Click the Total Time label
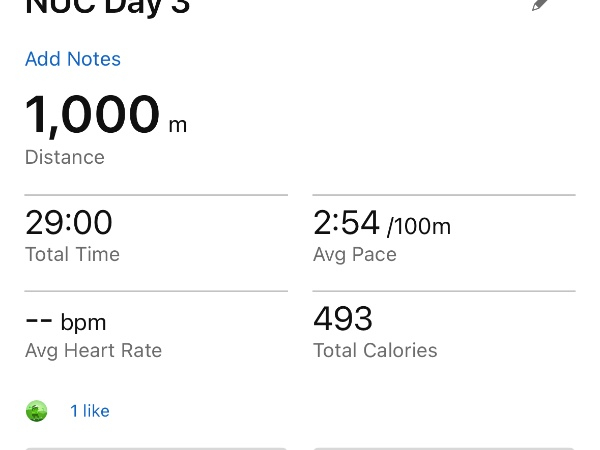This screenshot has width=600, height=450. pos(72,255)
